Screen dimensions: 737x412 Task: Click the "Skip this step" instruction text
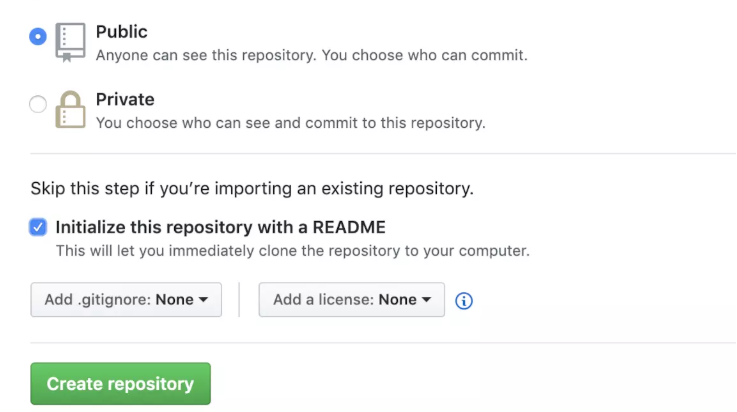tap(252, 188)
